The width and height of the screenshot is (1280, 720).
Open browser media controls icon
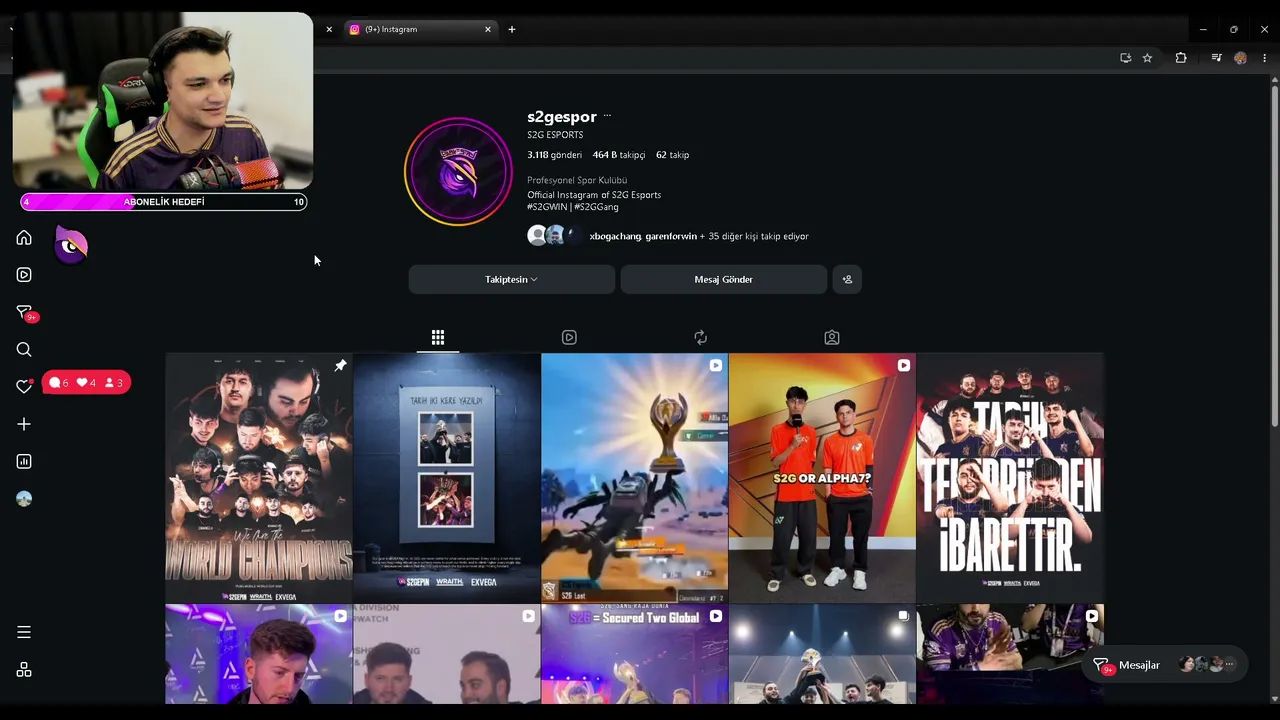tap(1216, 58)
